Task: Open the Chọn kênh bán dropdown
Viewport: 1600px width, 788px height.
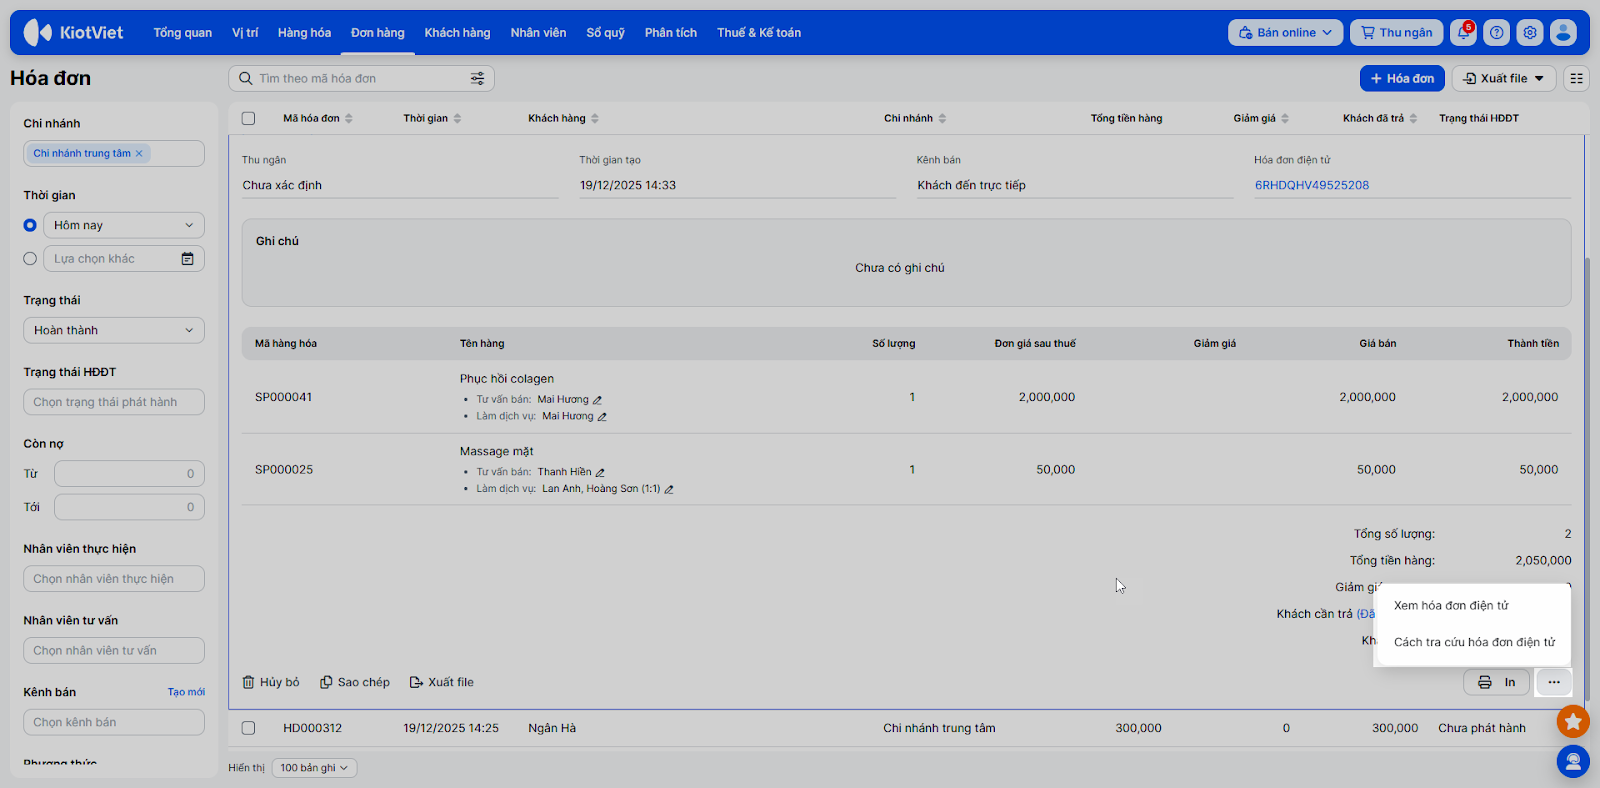Action: click(x=114, y=723)
